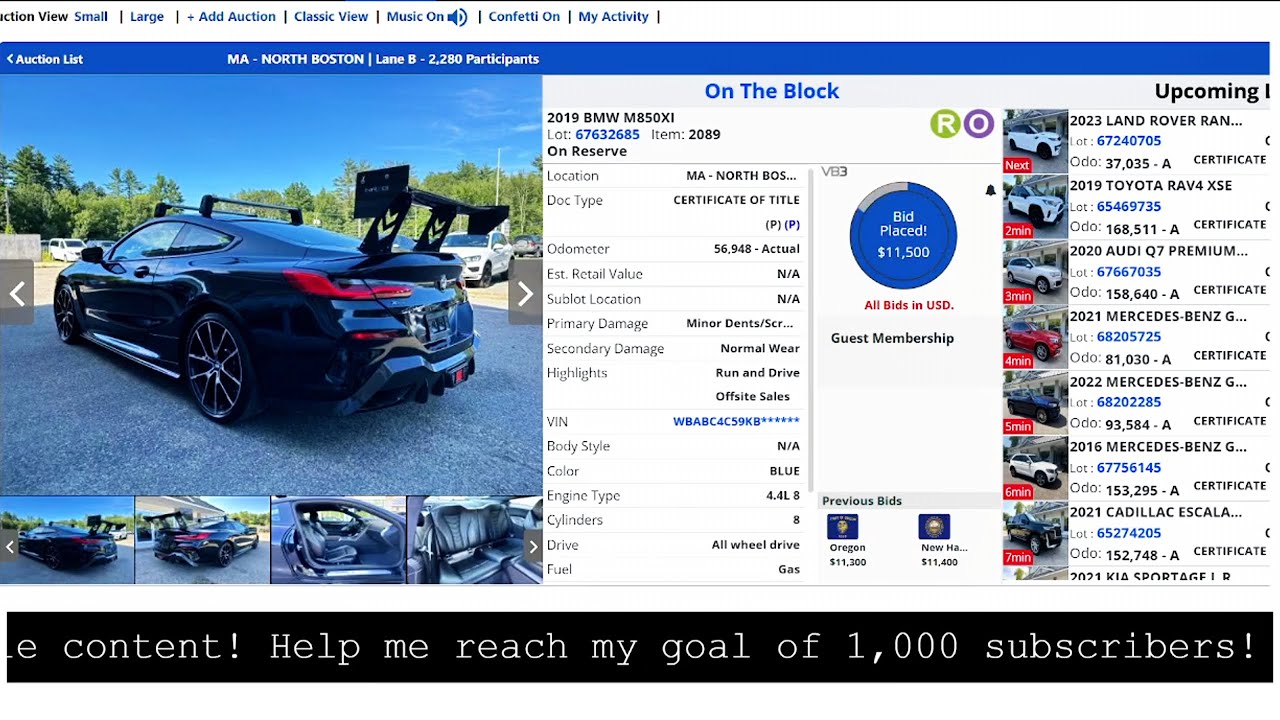The image size is (1280, 720).
Task: Select the 2023 Land Rover thumbnail
Action: (1035, 141)
